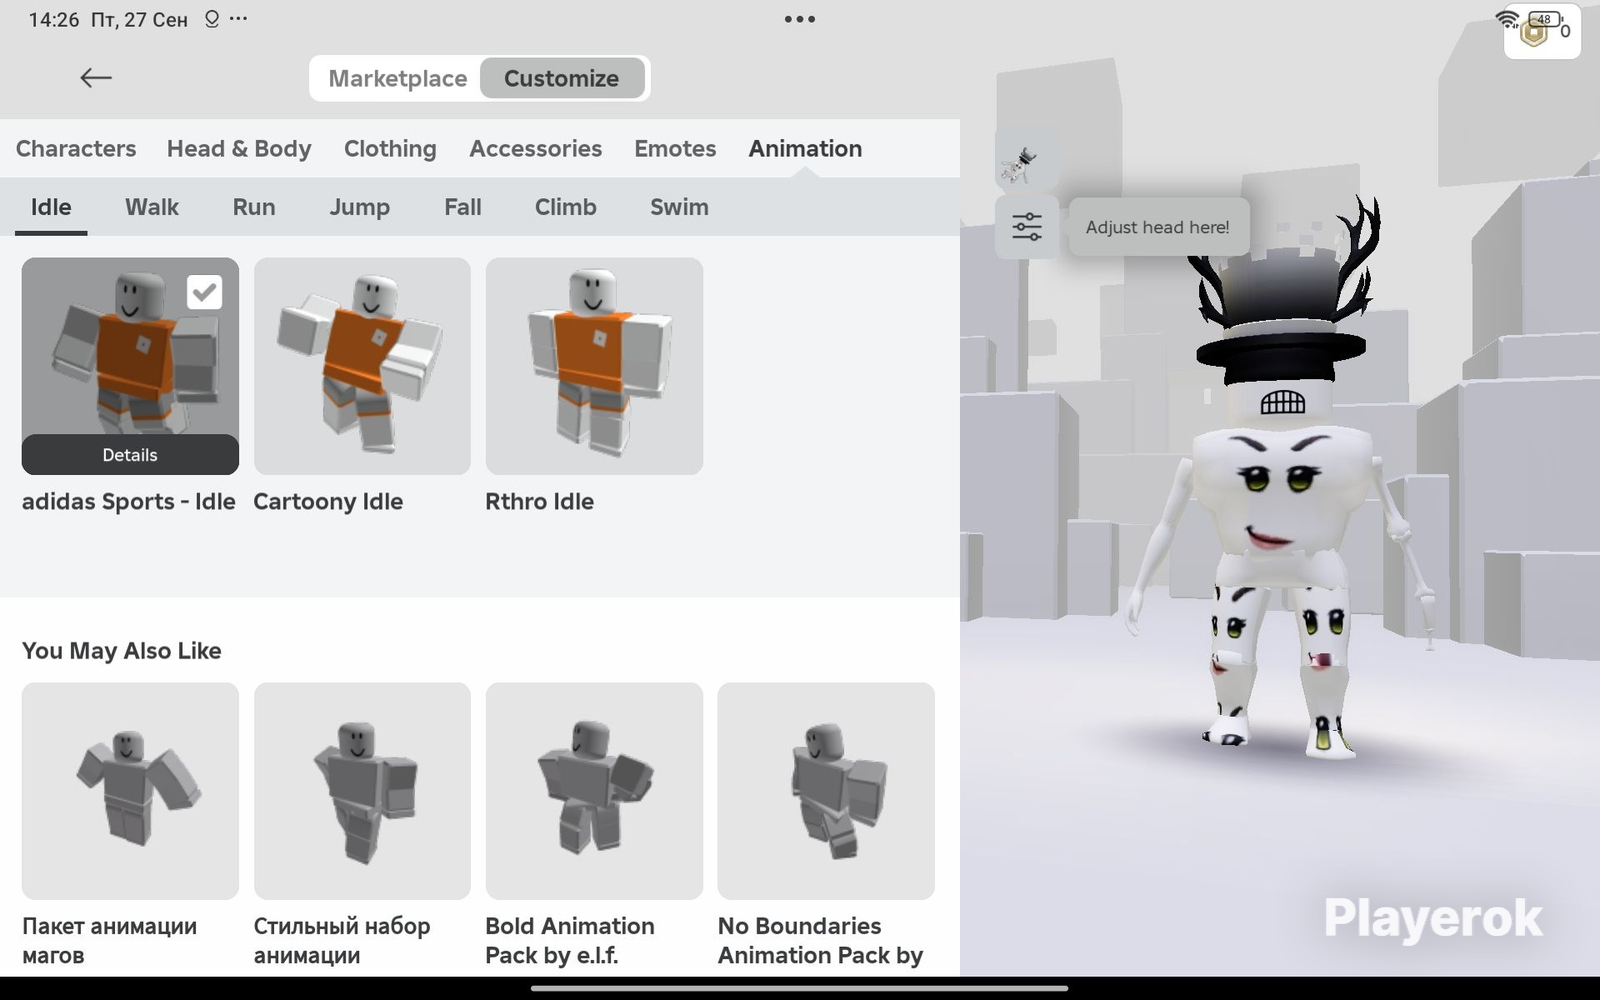Click the battery indicator icon
The image size is (1600, 1000).
(x=1546, y=18)
